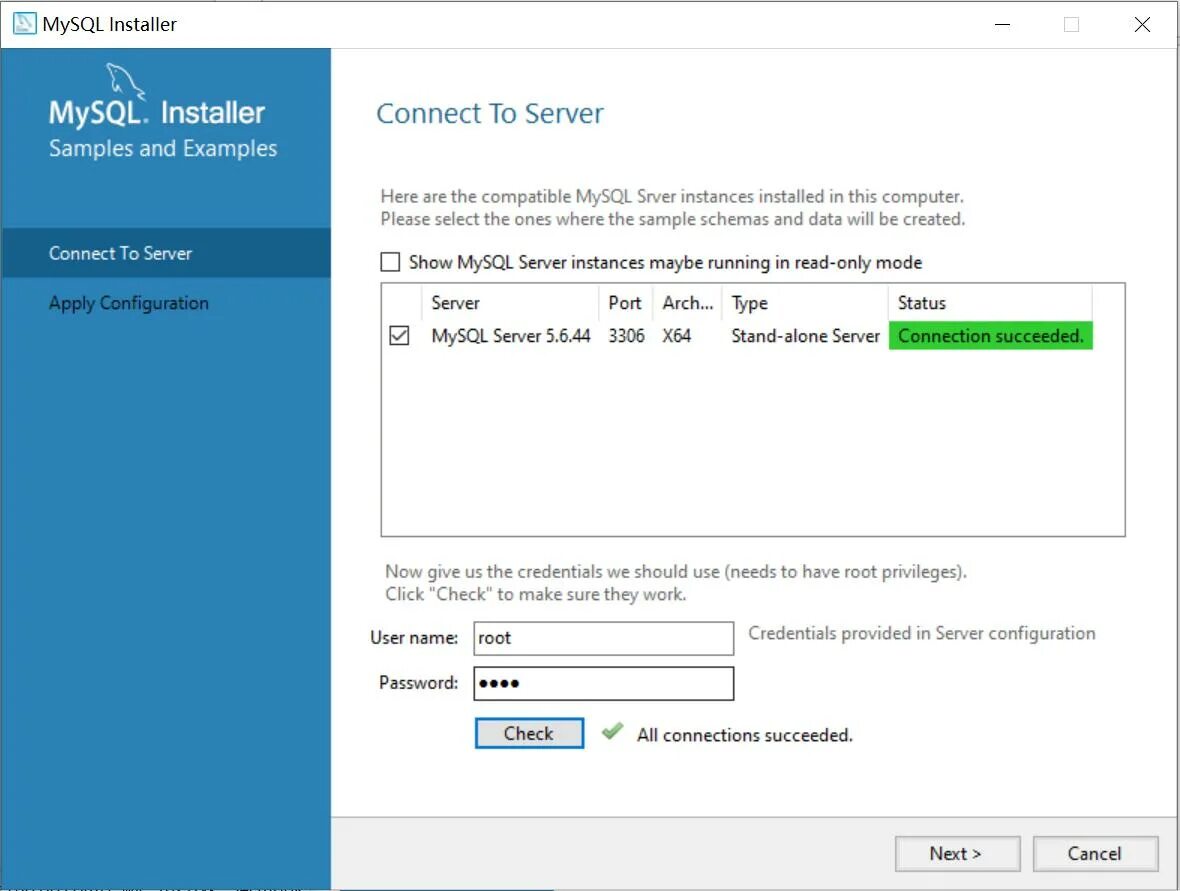Click the User name input field
This screenshot has height=891, width=1180.
point(603,638)
